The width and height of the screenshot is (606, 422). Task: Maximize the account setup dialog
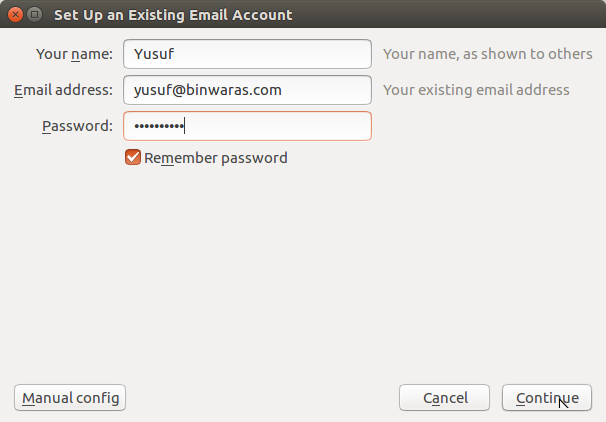34,15
